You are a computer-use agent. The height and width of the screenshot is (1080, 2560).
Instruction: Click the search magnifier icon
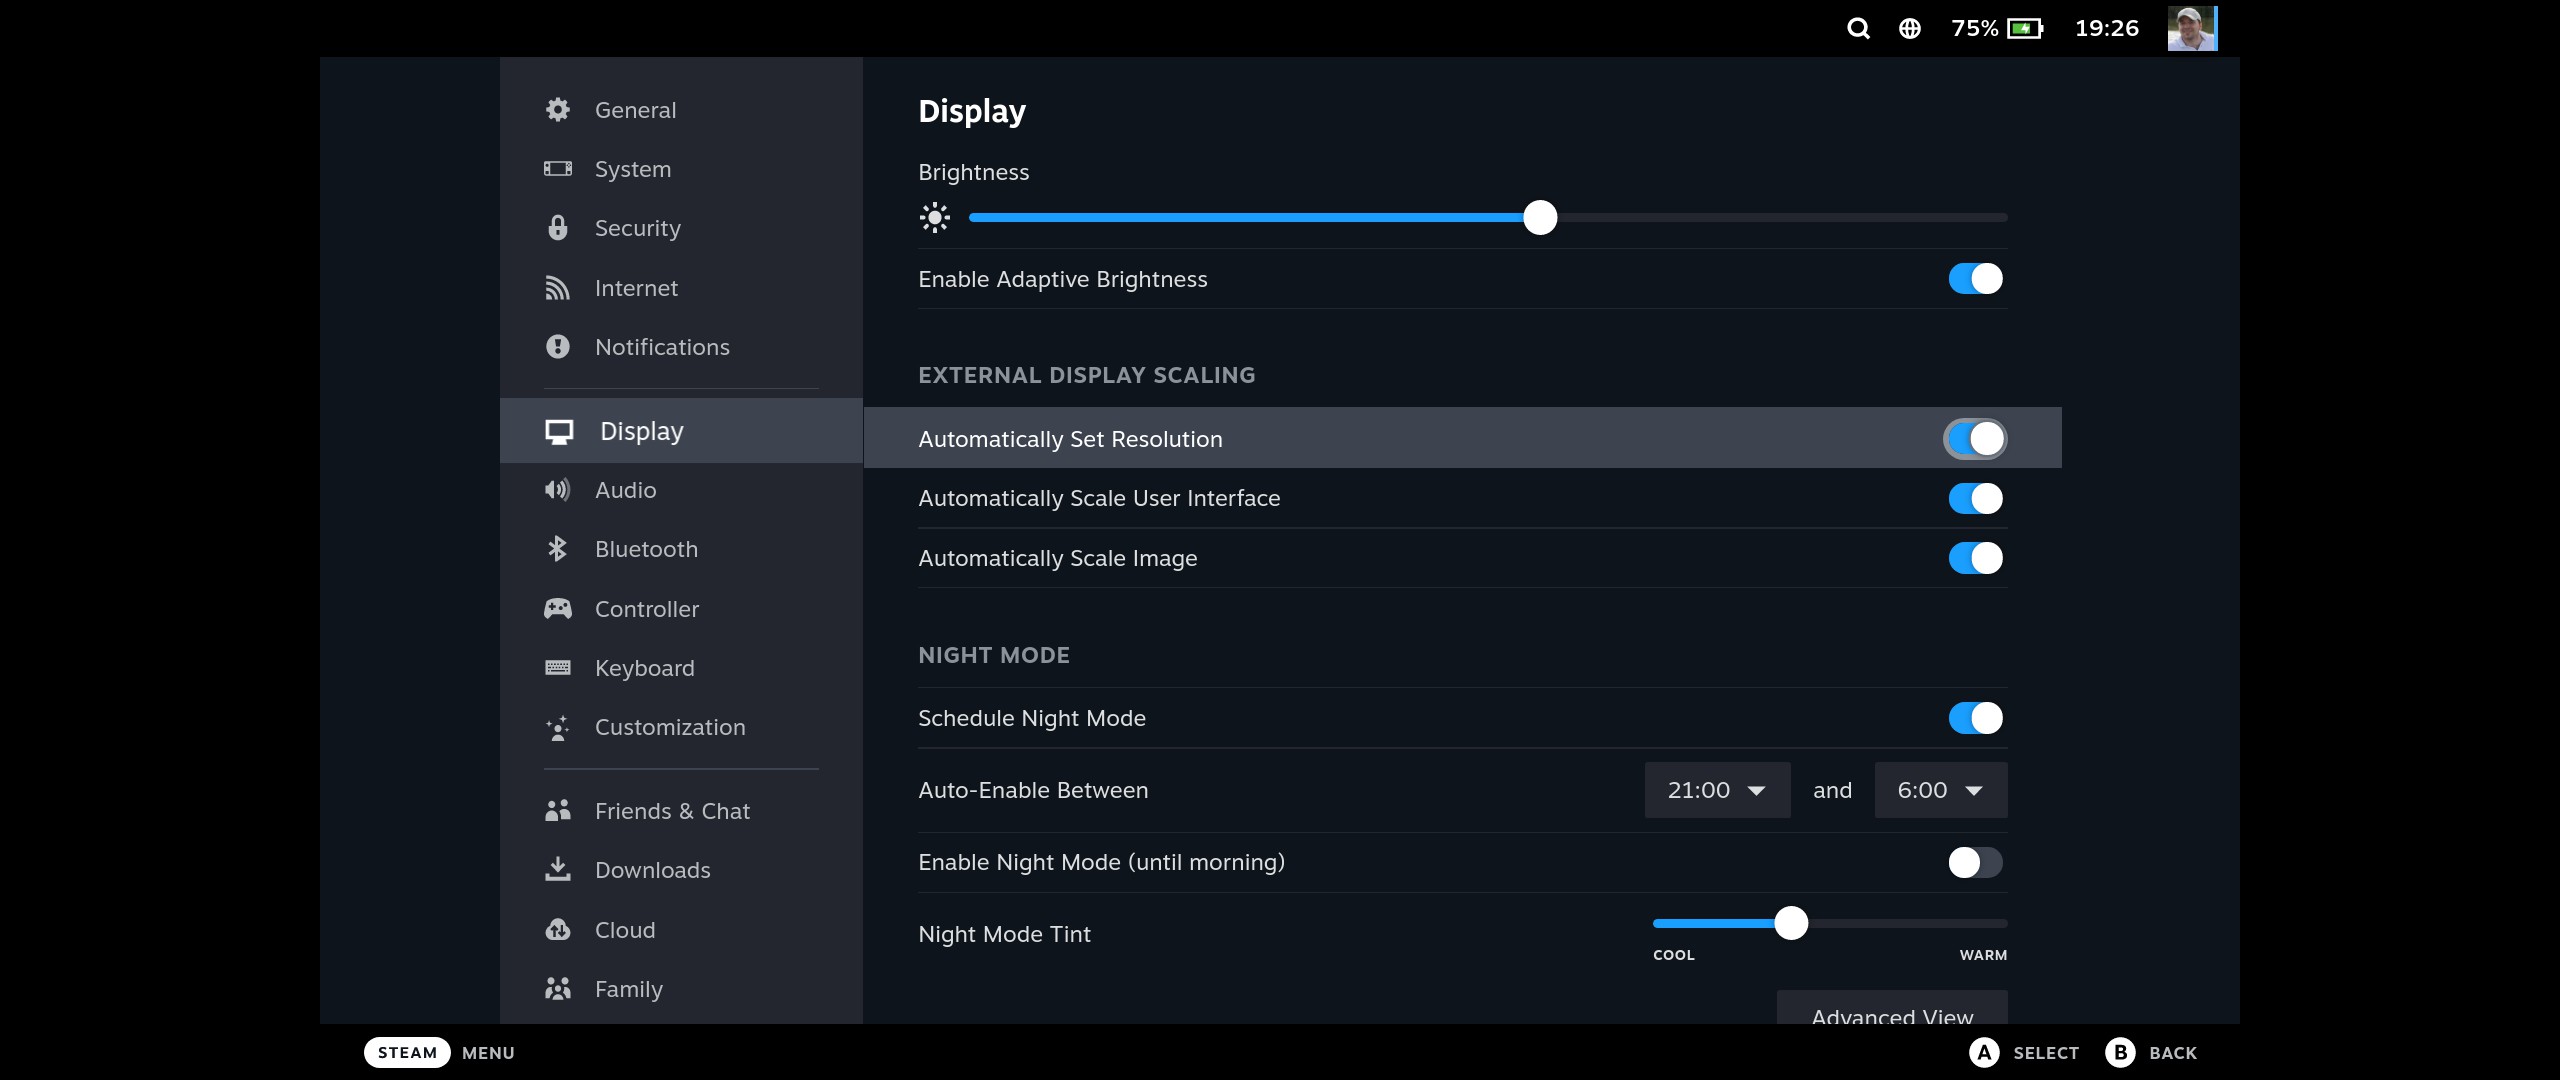click(1858, 28)
